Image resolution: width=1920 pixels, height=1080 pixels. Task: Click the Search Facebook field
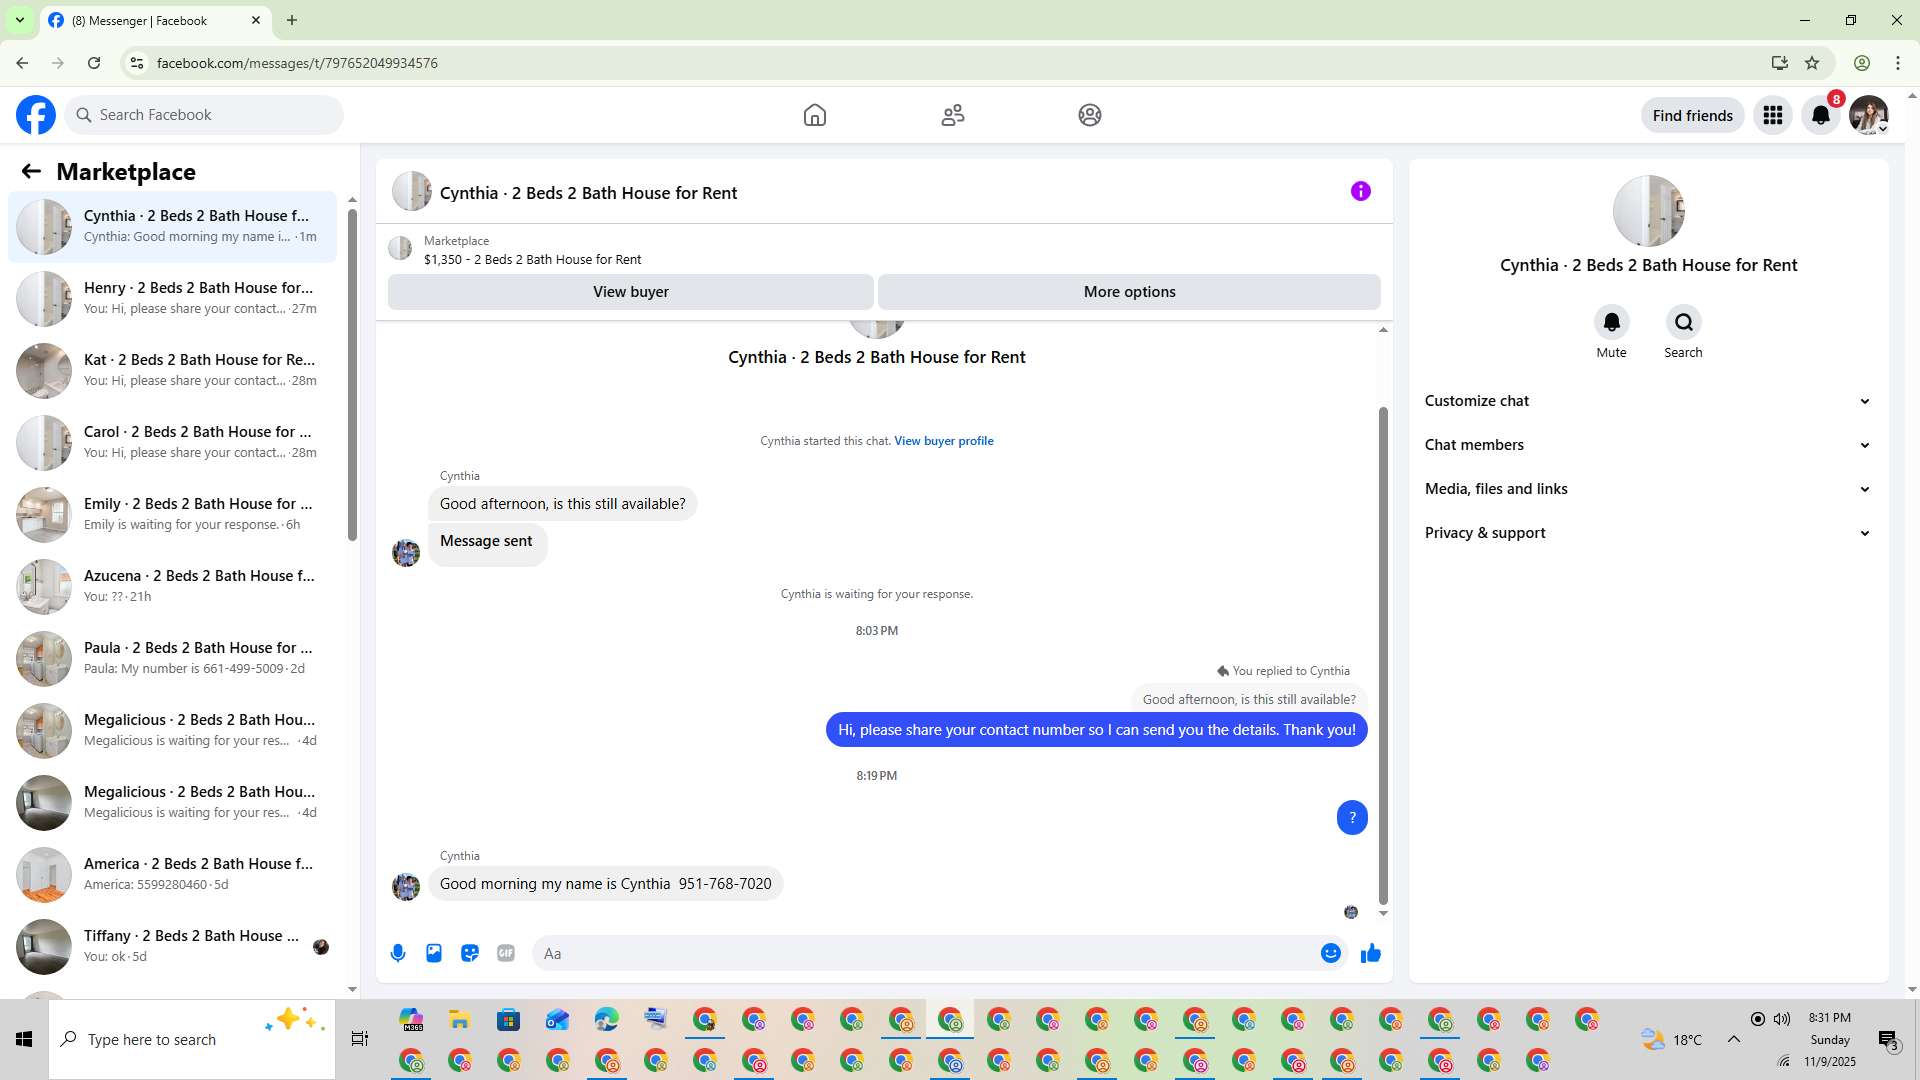pos(204,115)
